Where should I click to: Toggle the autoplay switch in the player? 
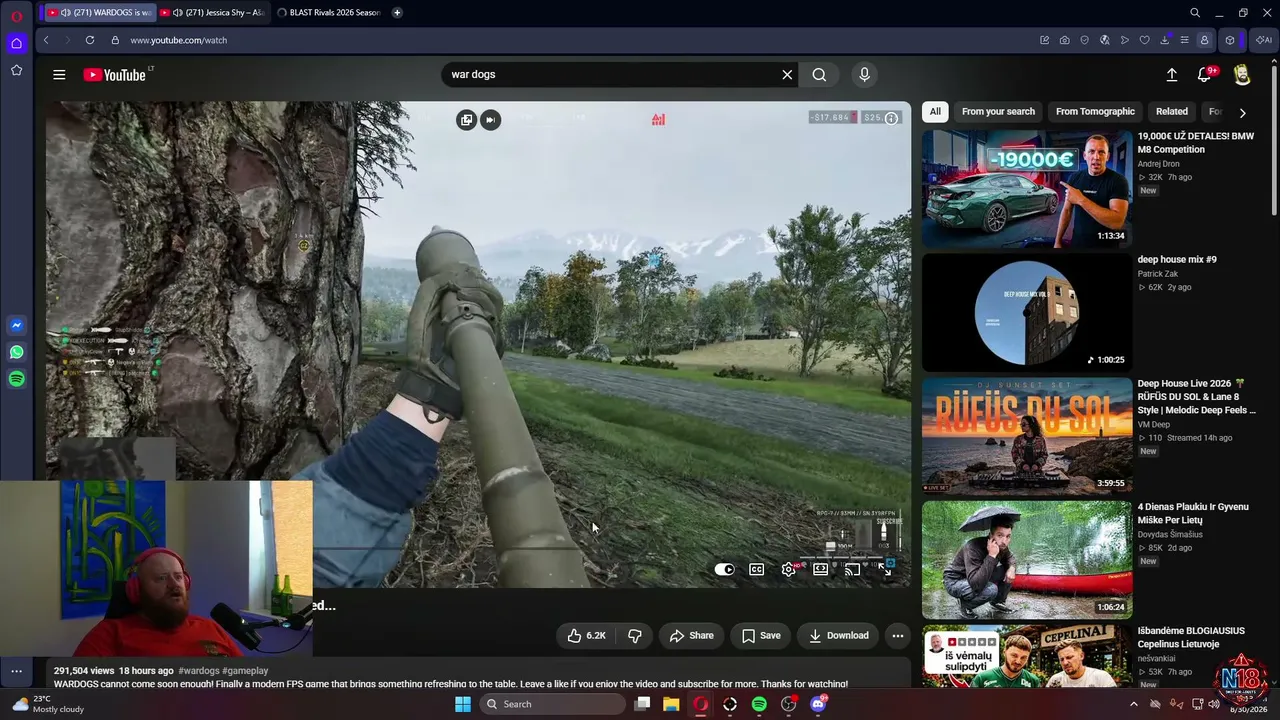click(725, 569)
